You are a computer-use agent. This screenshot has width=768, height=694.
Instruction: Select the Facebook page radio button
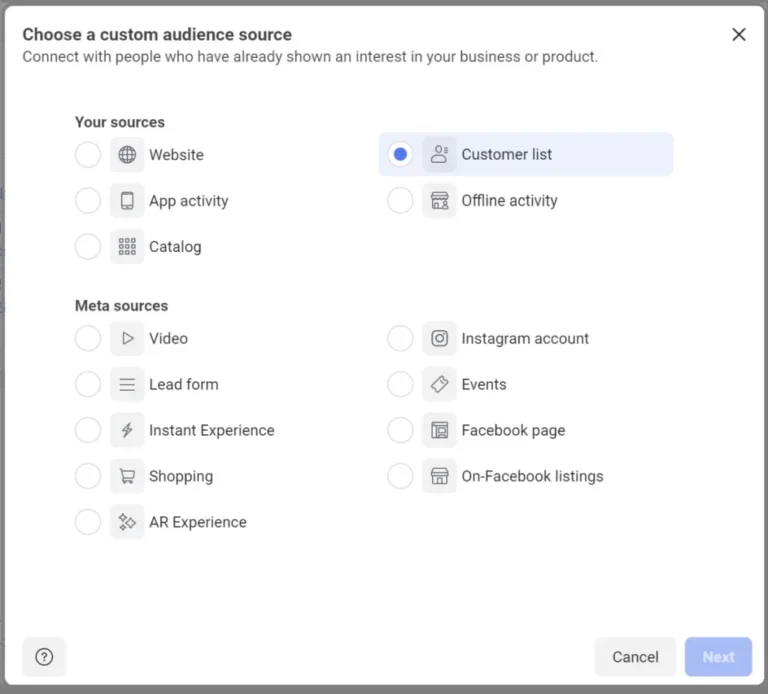[x=400, y=431]
